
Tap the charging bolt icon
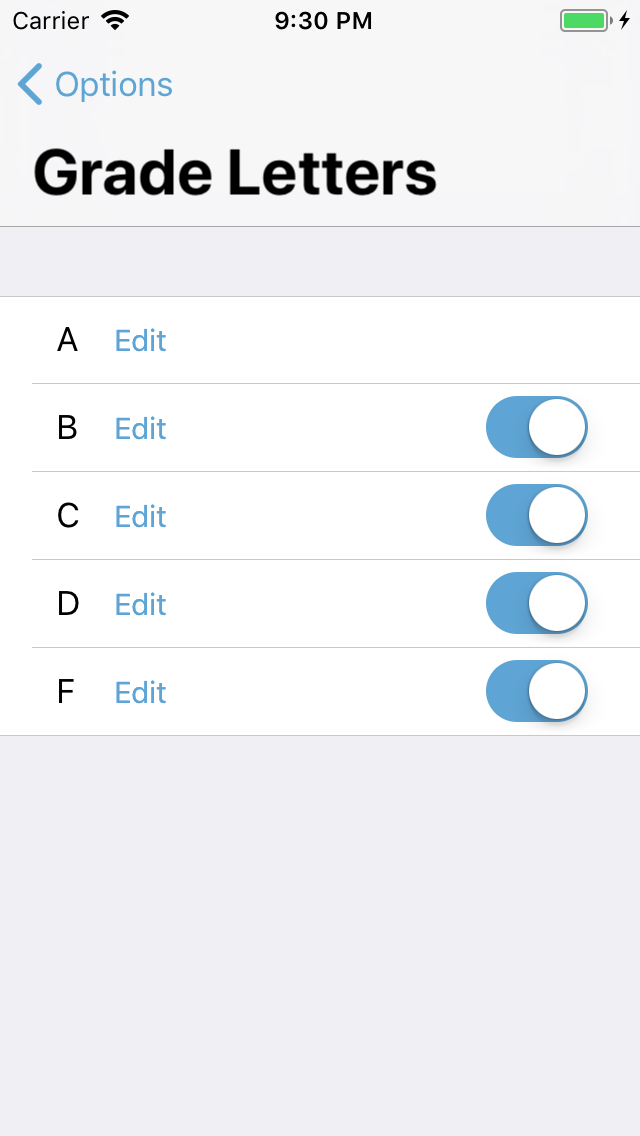(623, 19)
